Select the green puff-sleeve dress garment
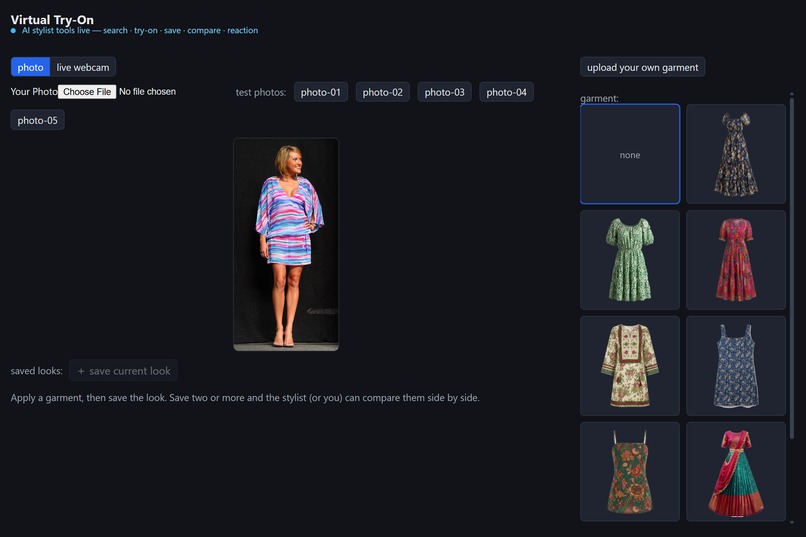 point(630,260)
